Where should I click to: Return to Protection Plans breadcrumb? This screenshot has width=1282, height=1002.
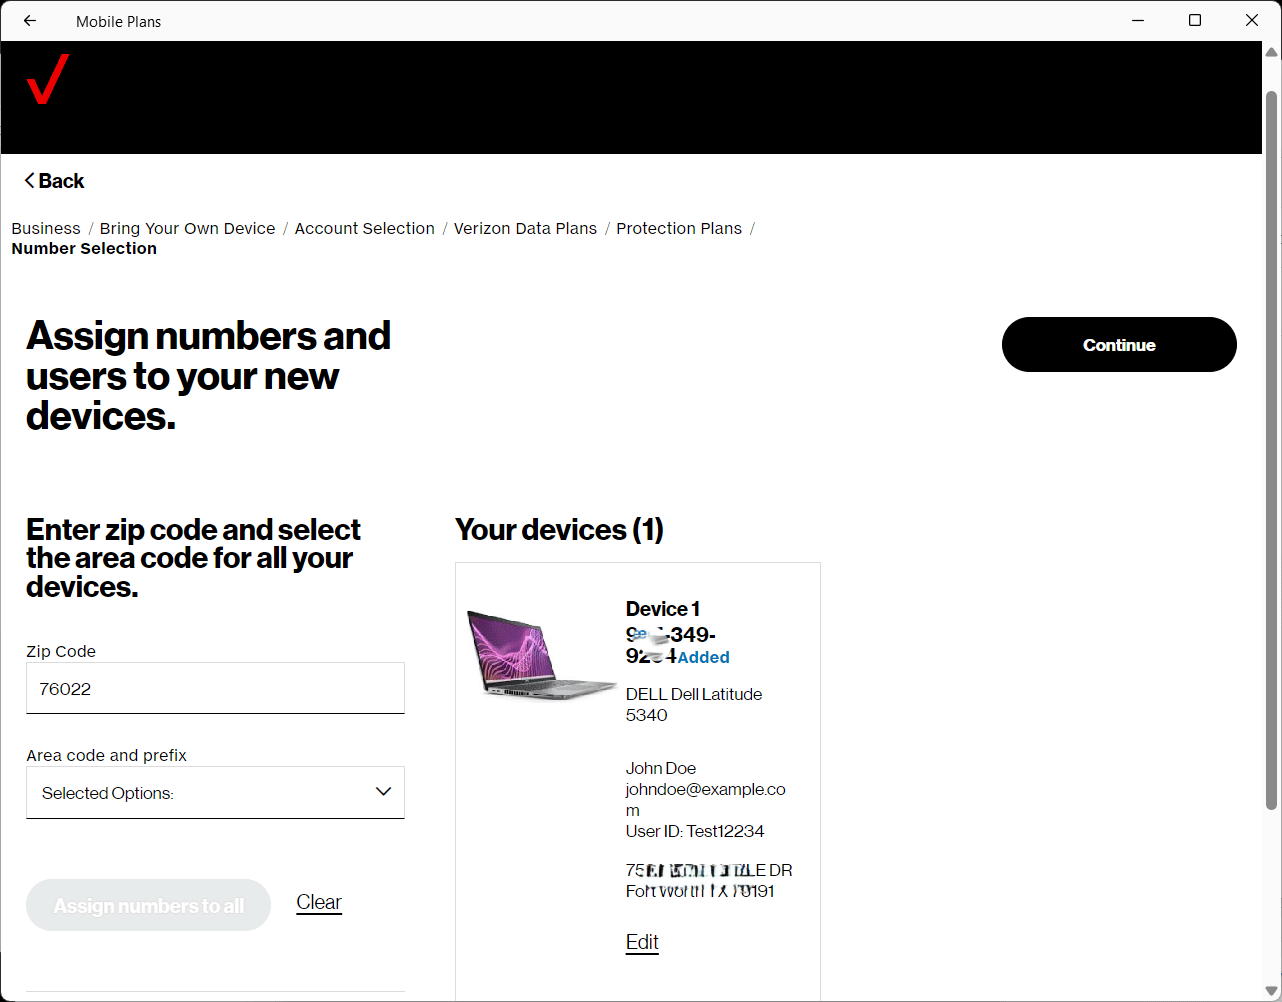pos(679,228)
